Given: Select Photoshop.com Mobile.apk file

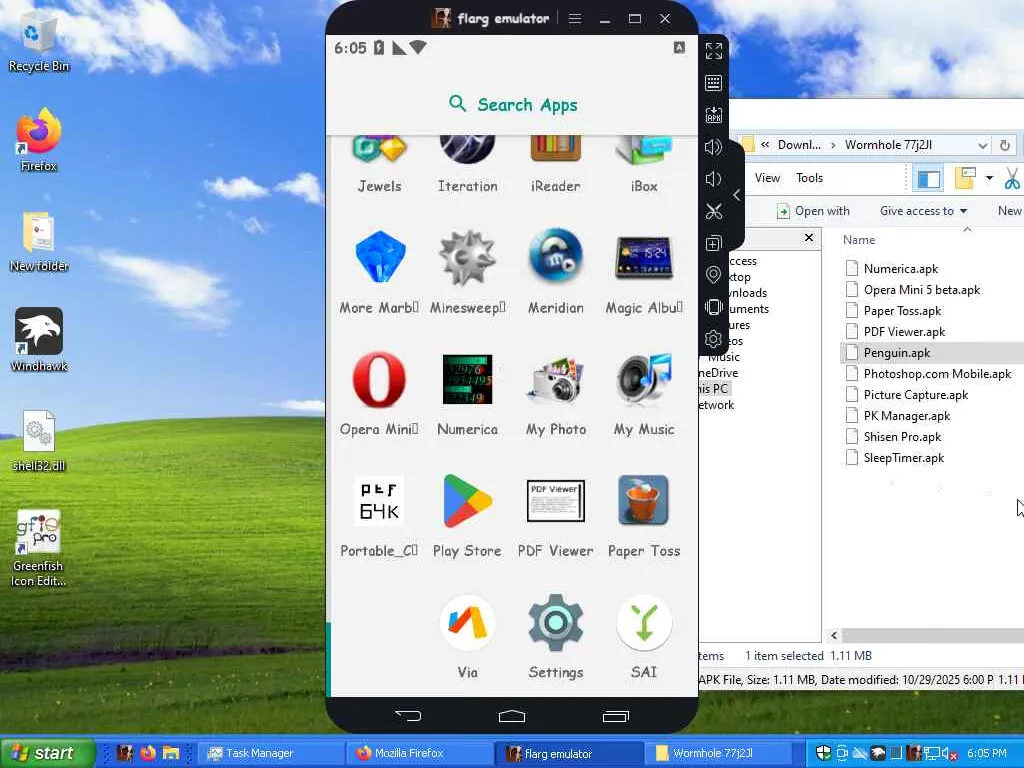Looking at the screenshot, I should tap(937, 374).
